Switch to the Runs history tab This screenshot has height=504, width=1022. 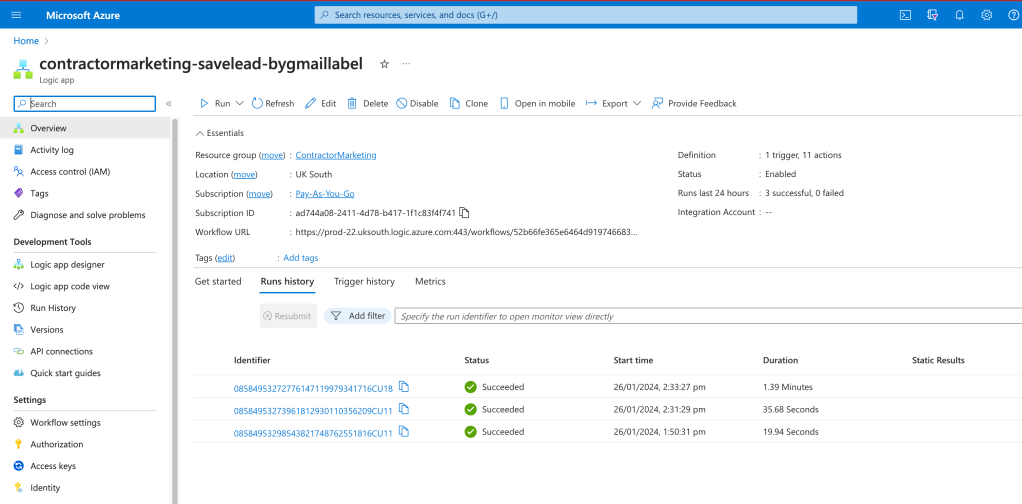pyautogui.click(x=287, y=282)
